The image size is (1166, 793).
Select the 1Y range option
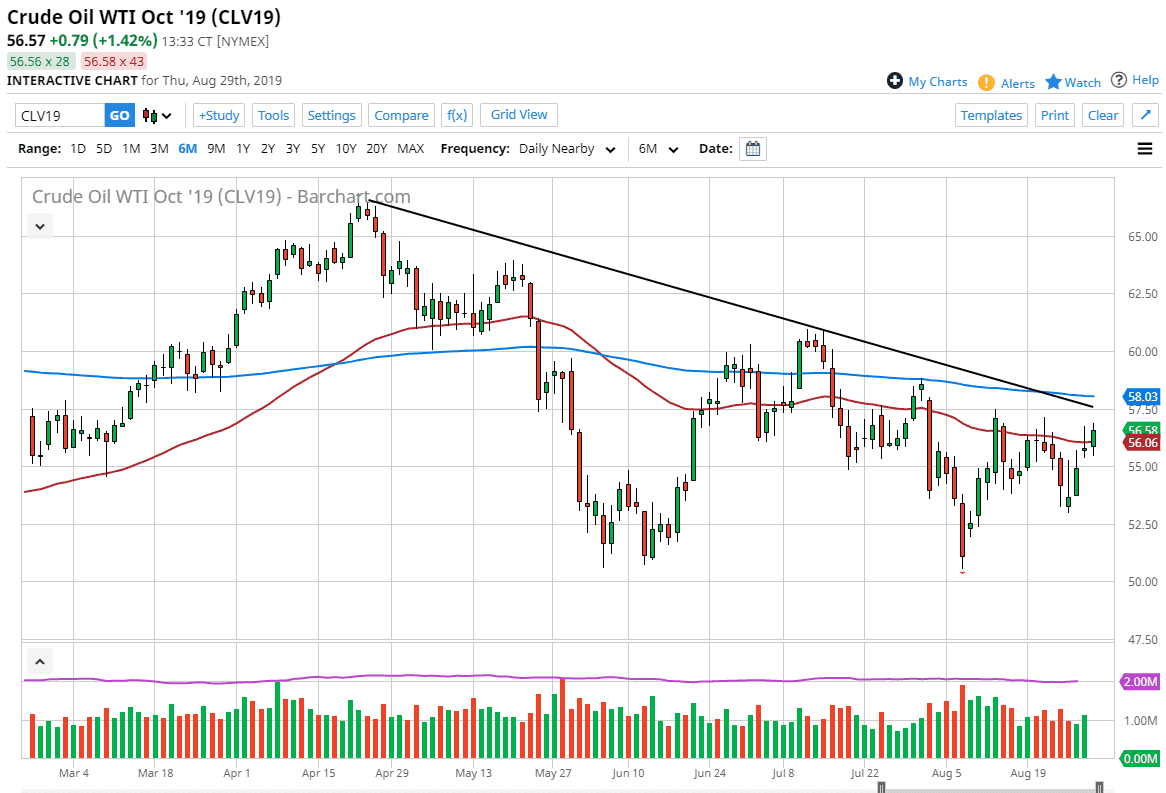click(x=245, y=148)
